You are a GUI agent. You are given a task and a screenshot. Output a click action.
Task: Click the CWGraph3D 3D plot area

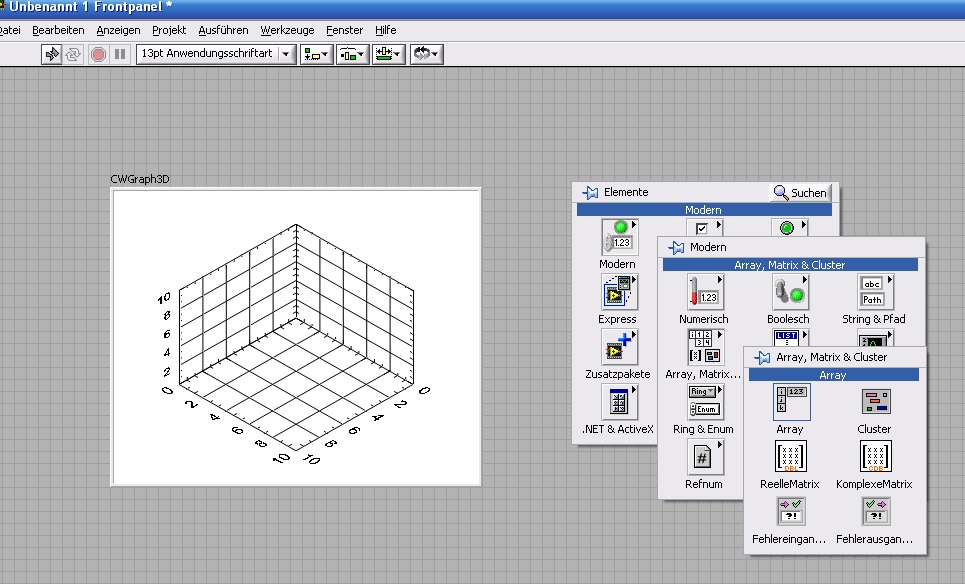click(x=296, y=337)
